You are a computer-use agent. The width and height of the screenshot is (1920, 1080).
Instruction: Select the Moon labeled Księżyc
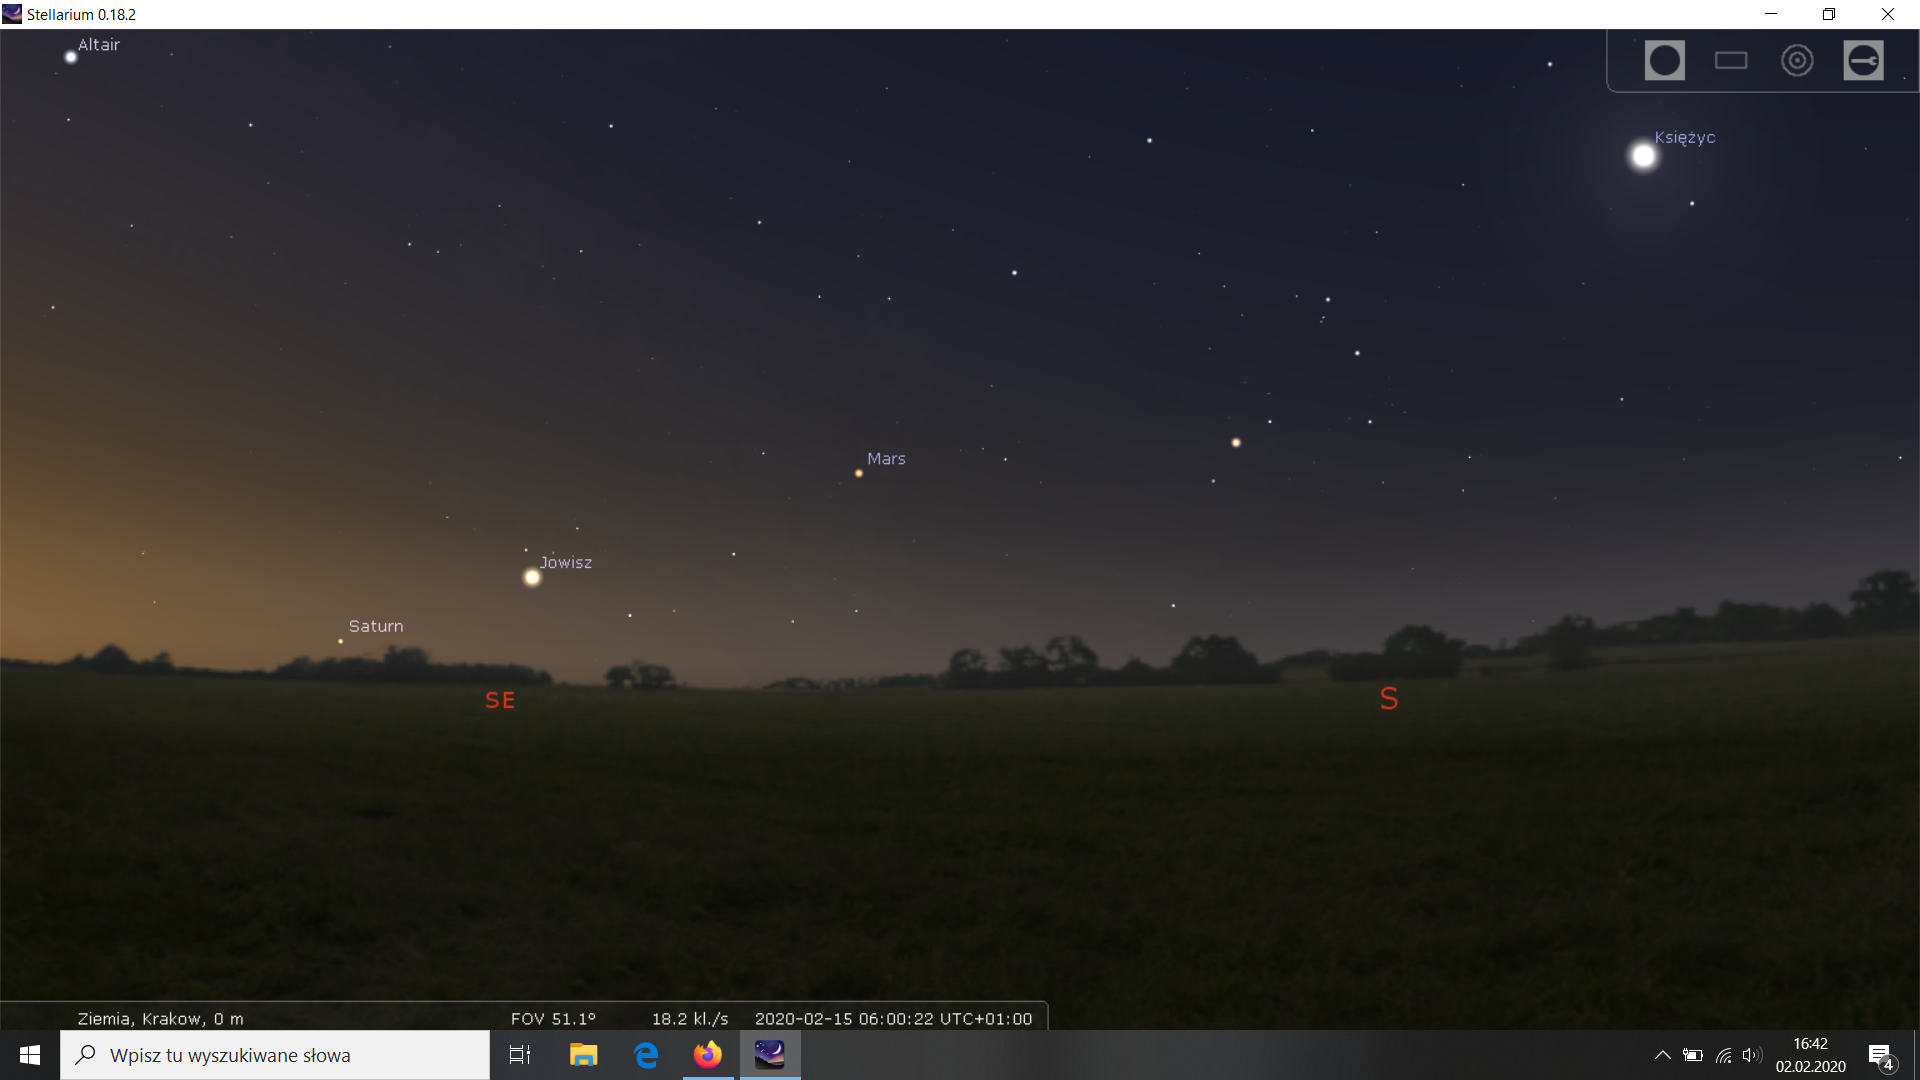pos(1643,156)
